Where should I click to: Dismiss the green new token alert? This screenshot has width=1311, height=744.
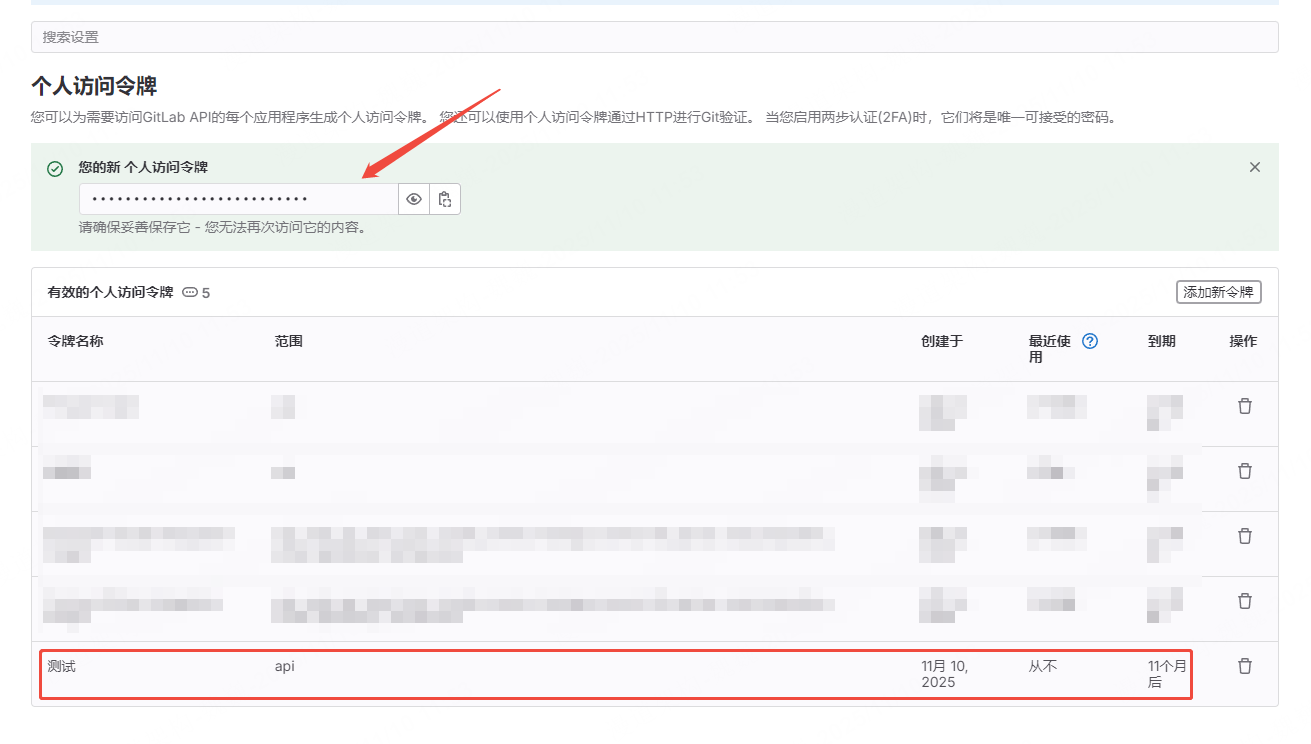pyautogui.click(x=1255, y=167)
